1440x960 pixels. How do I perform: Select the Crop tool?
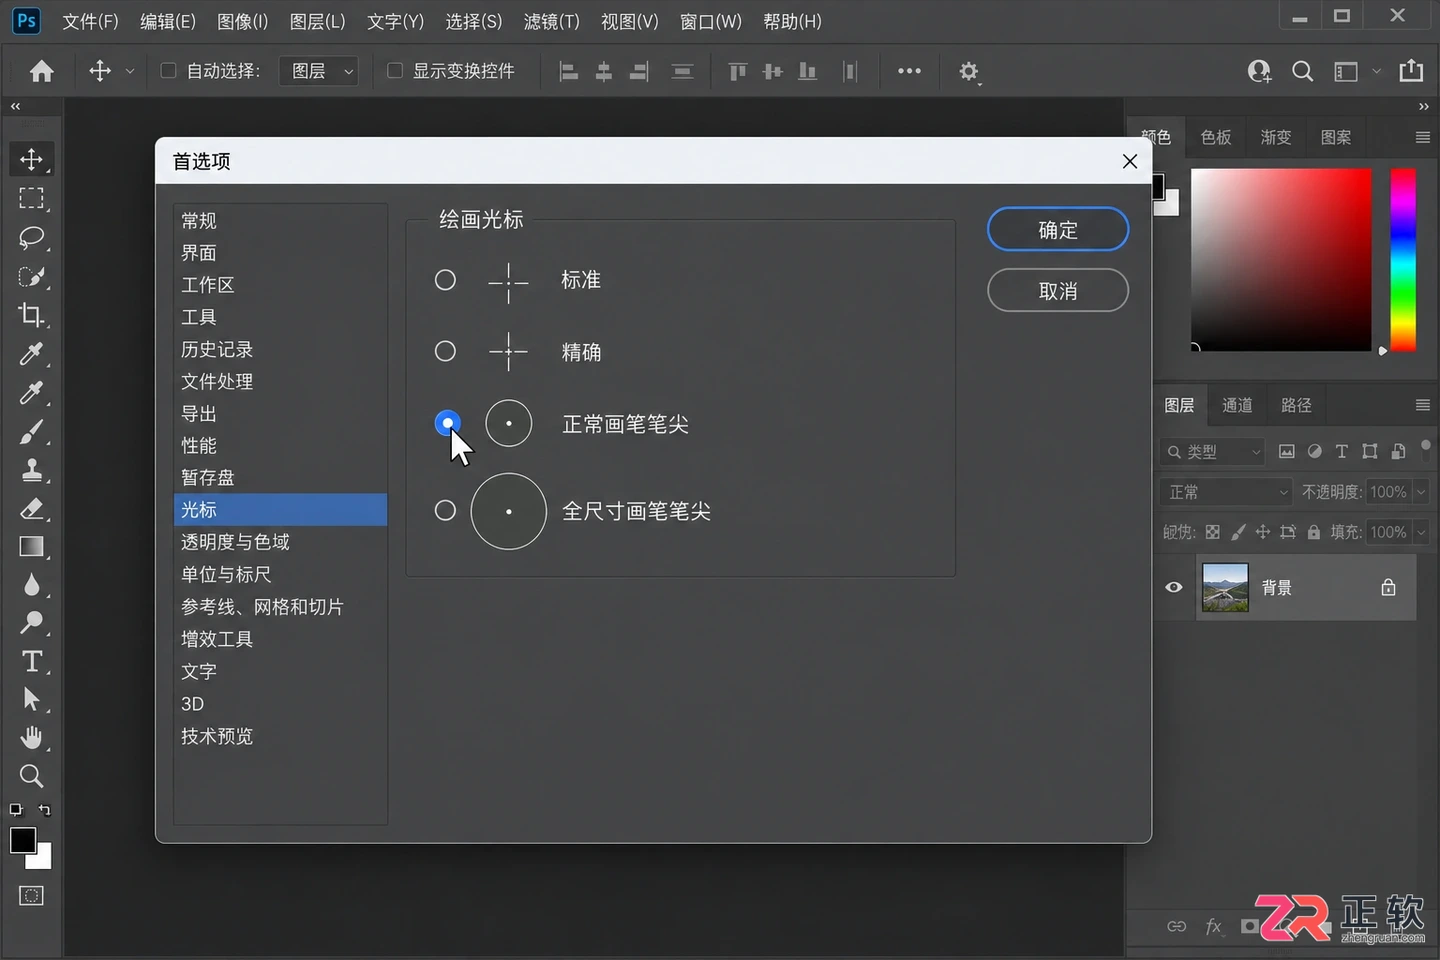(x=32, y=315)
